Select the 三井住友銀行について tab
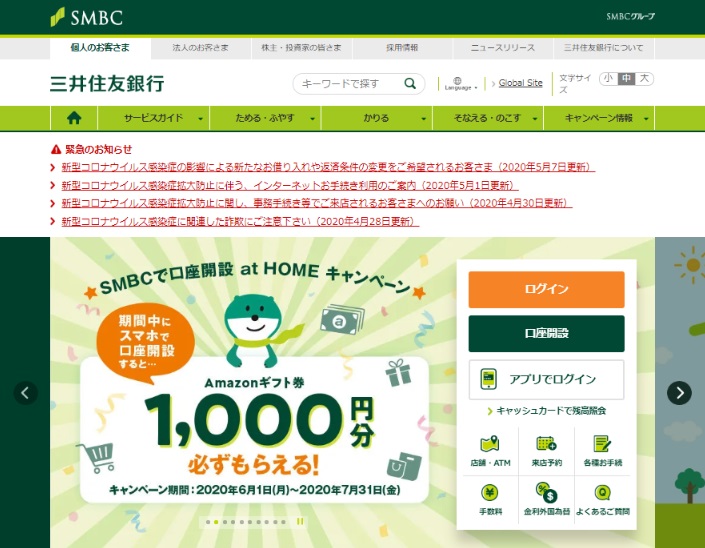Image resolution: width=705 pixels, height=548 pixels. point(603,48)
